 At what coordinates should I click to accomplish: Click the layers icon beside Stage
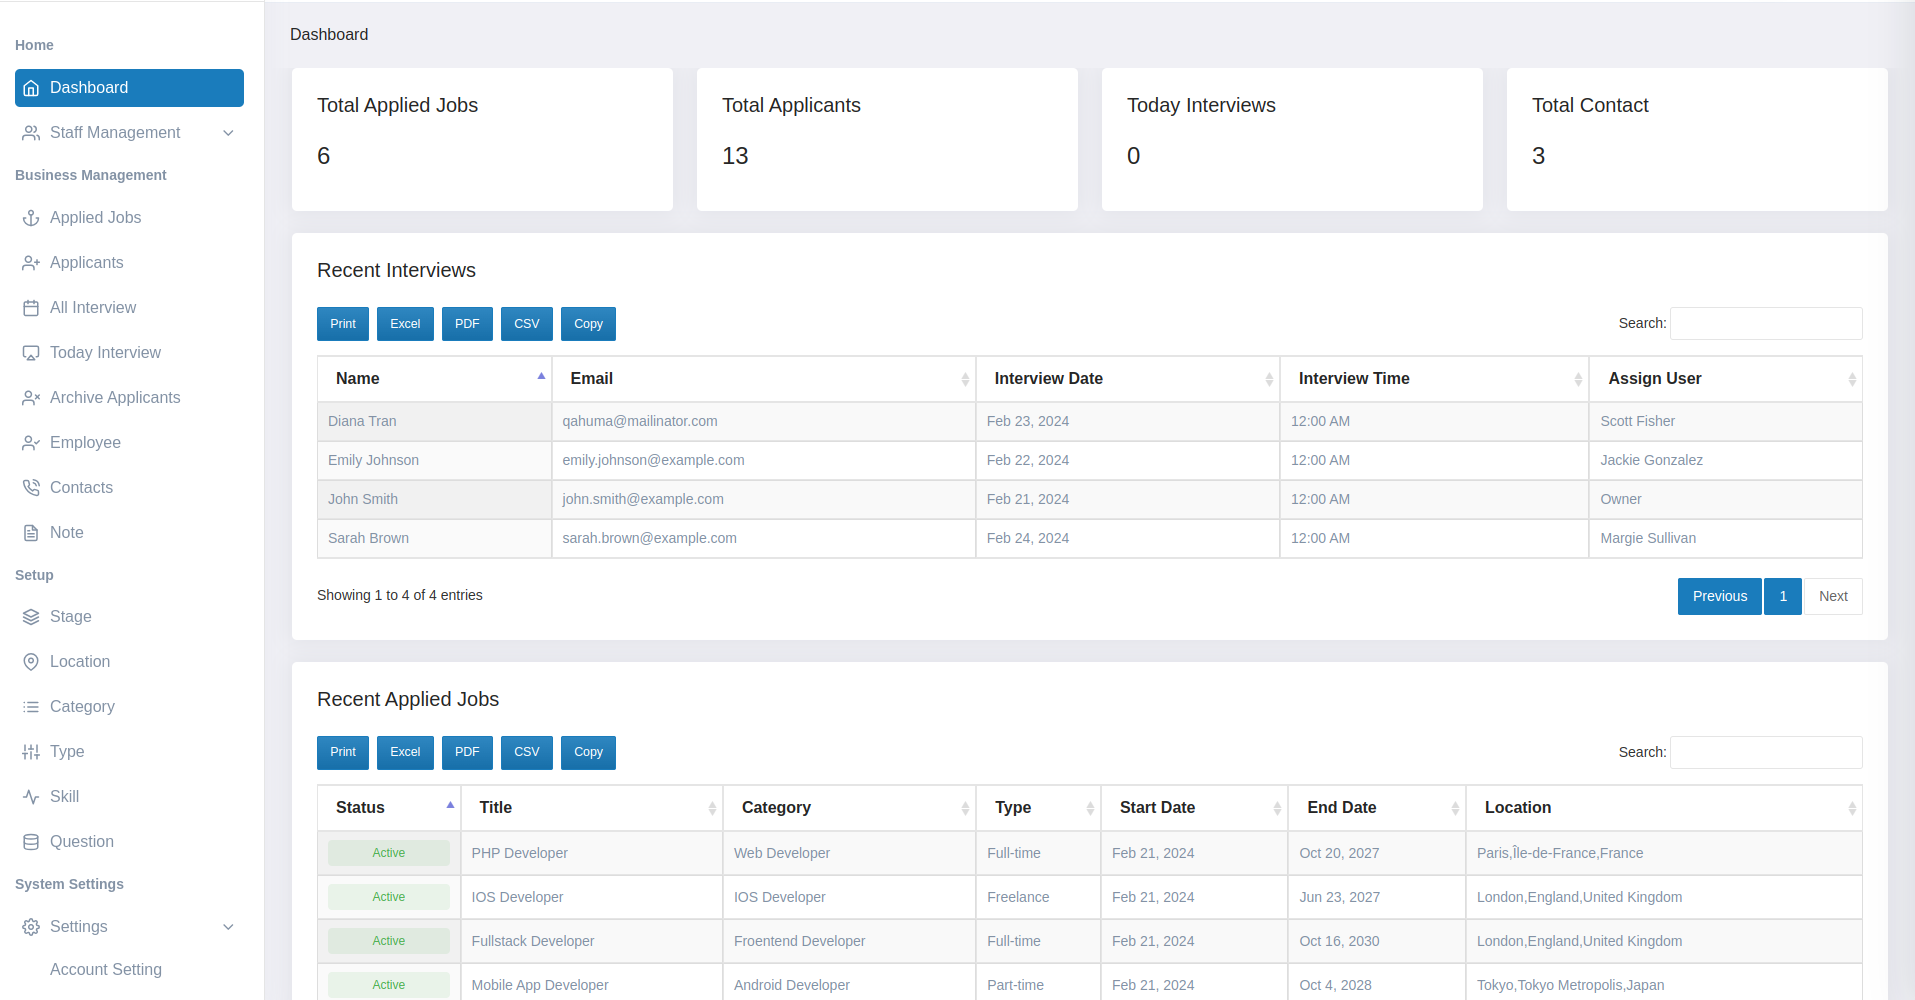click(31, 617)
